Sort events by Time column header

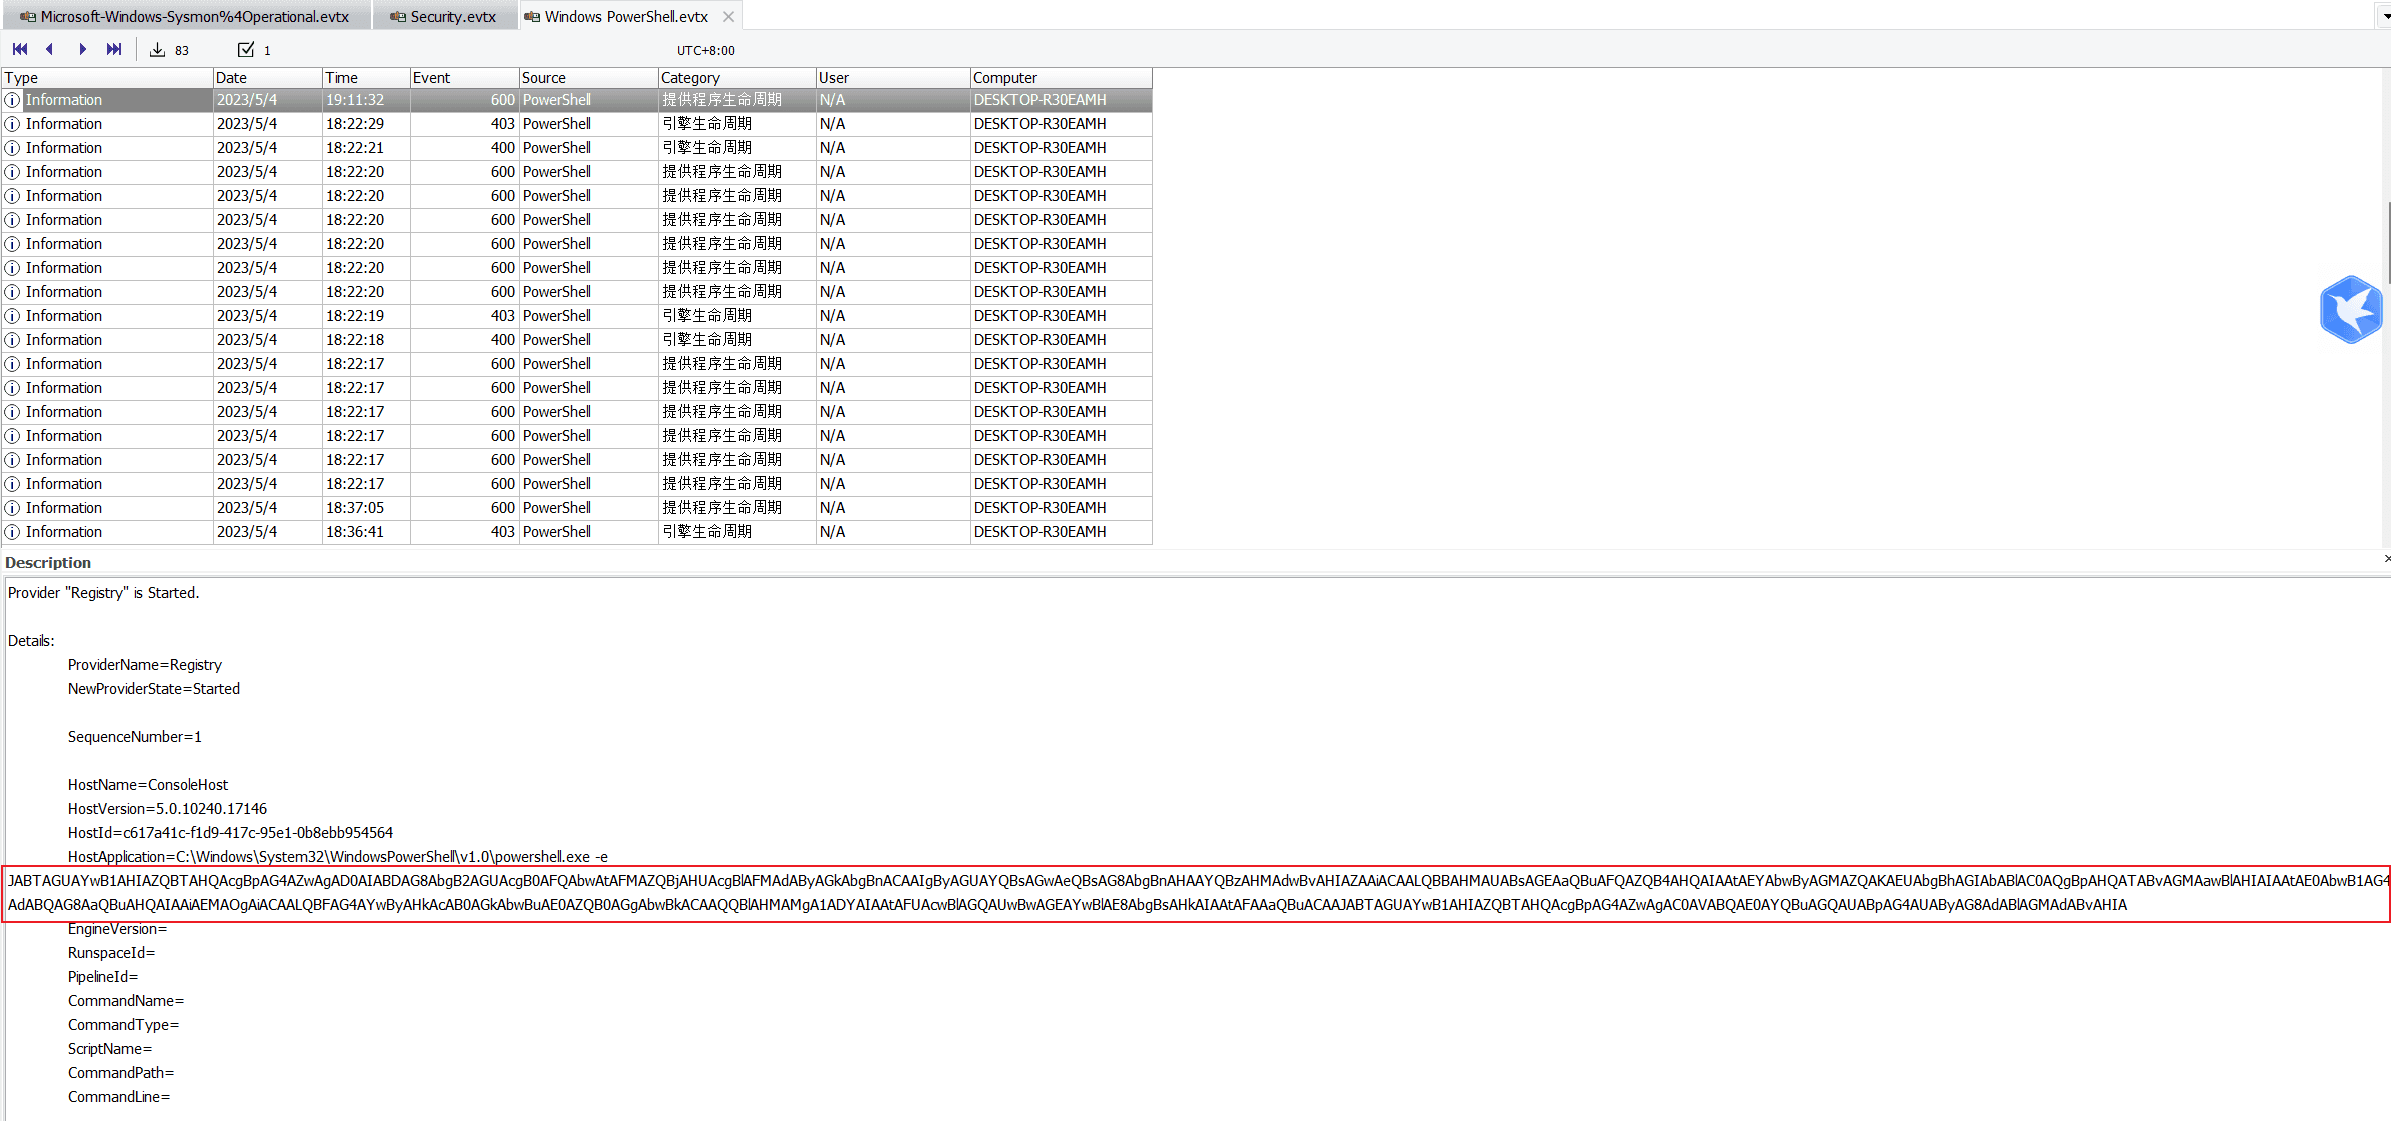pos(365,78)
